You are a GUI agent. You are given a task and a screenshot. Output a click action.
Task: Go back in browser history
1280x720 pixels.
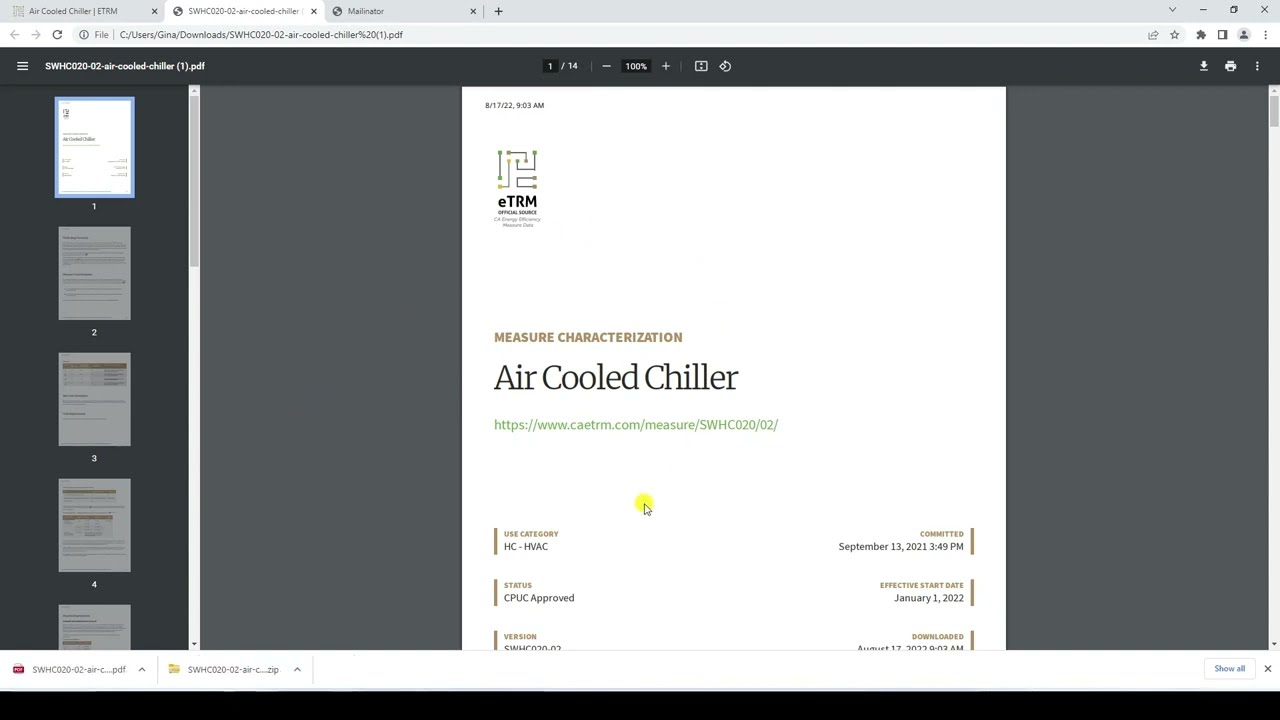pos(14,35)
